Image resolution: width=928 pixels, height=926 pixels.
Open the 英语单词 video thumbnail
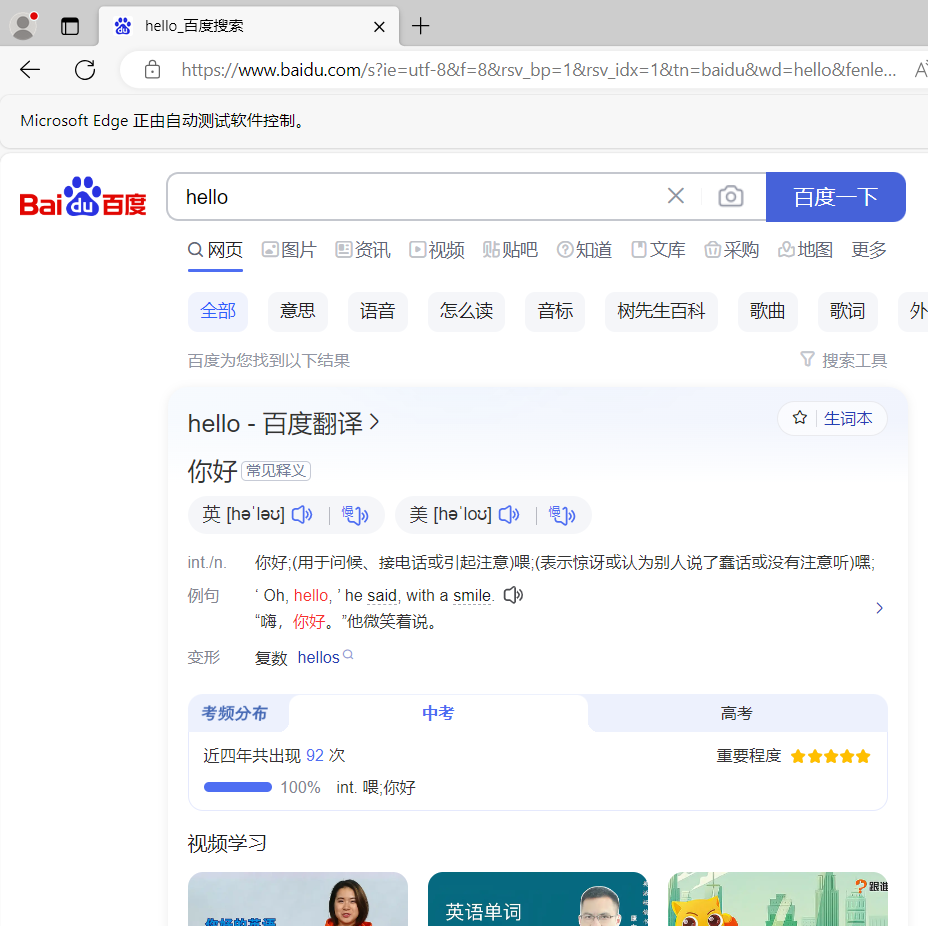pos(537,899)
